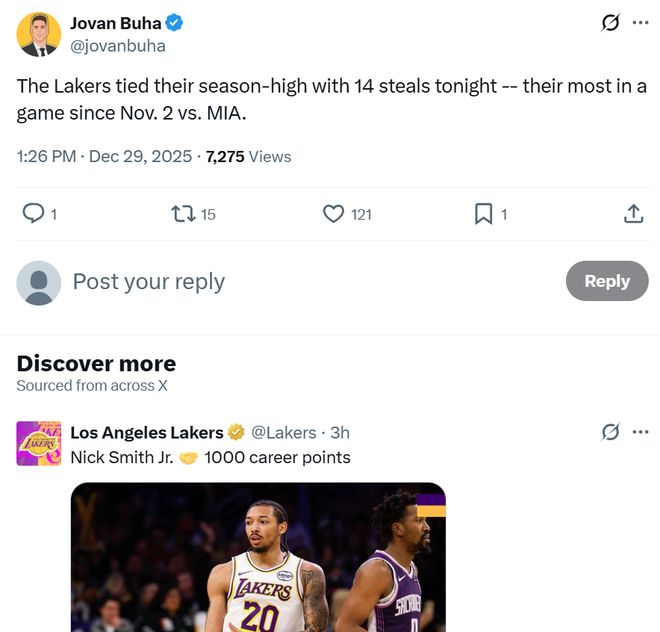
Task: Click the Grok icon on Lakers post
Action: pyautogui.click(x=610, y=432)
